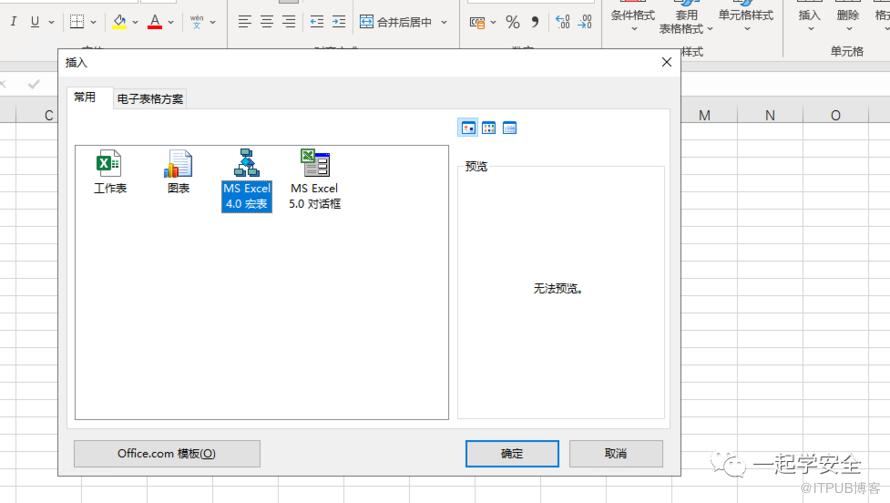Open the underline style dropdown arrow
890x503 pixels.
tap(52, 22)
